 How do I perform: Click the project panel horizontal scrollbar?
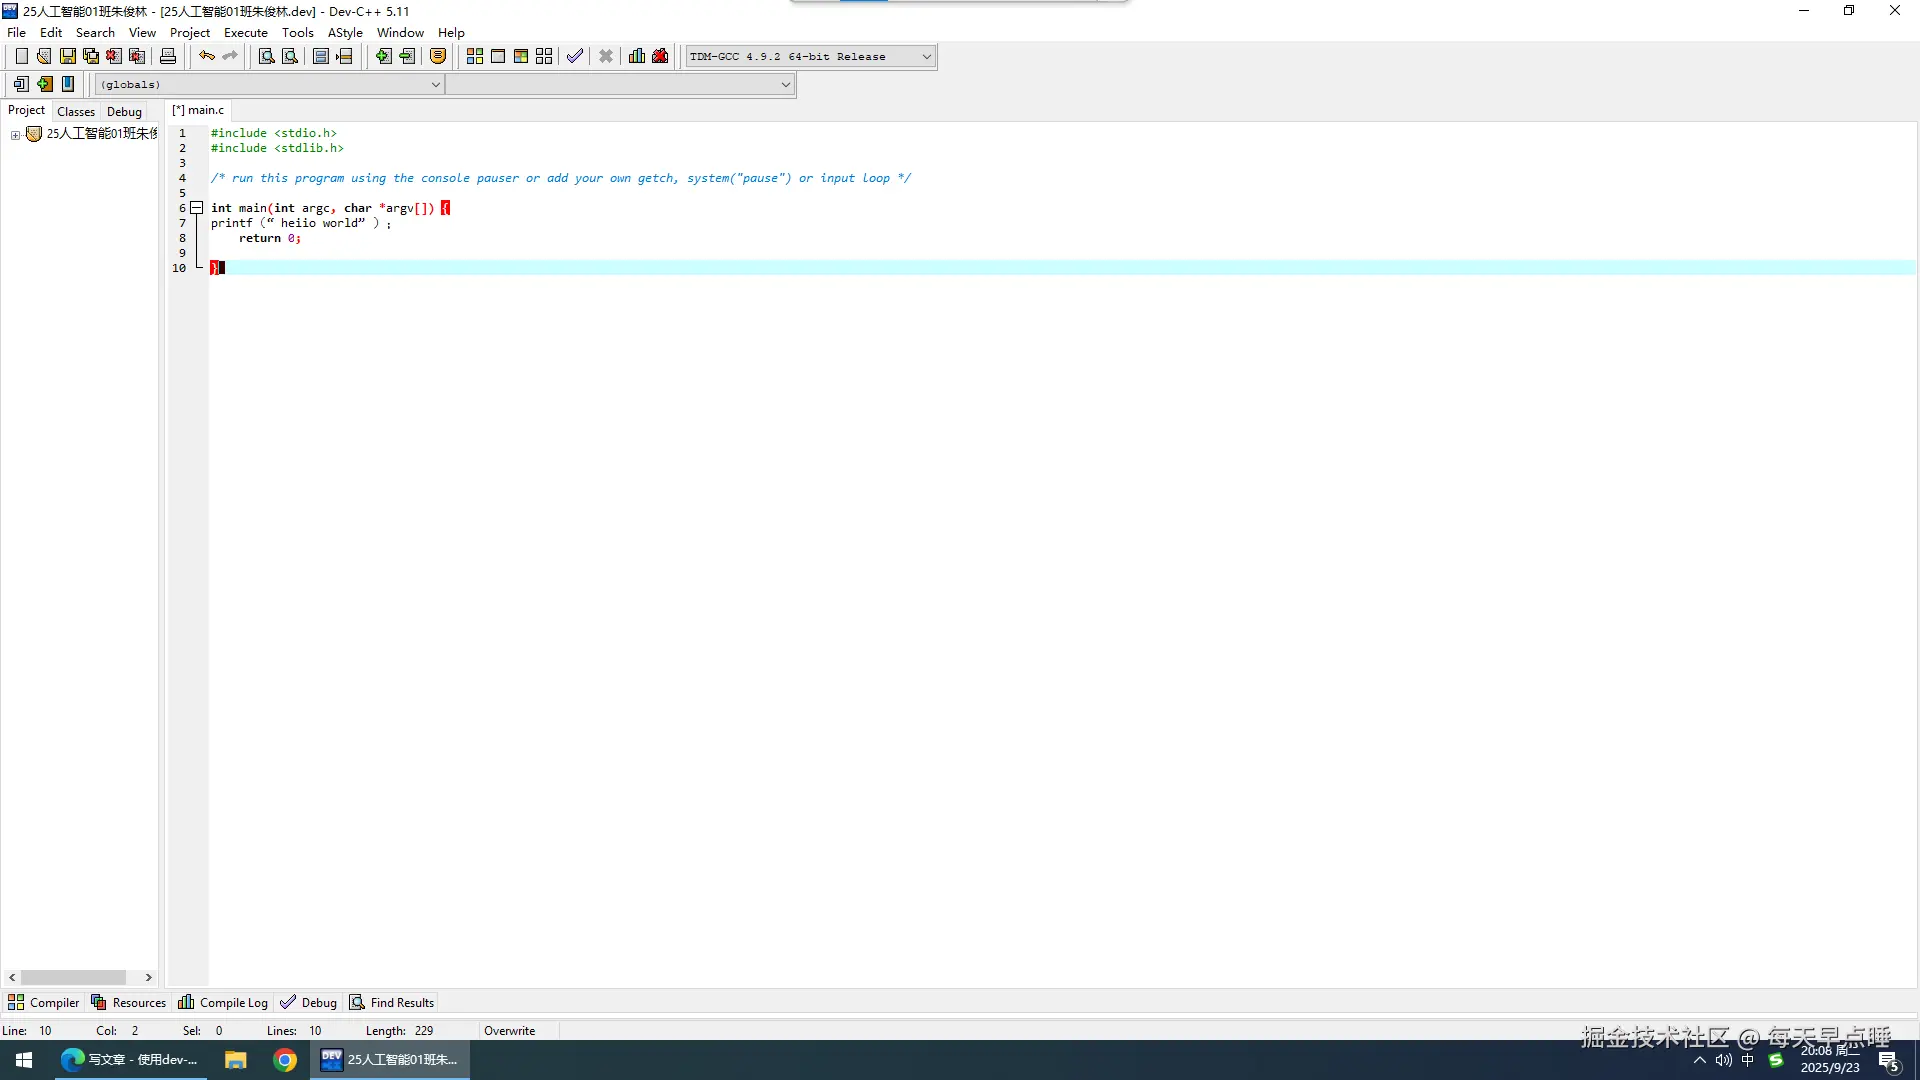(x=73, y=978)
